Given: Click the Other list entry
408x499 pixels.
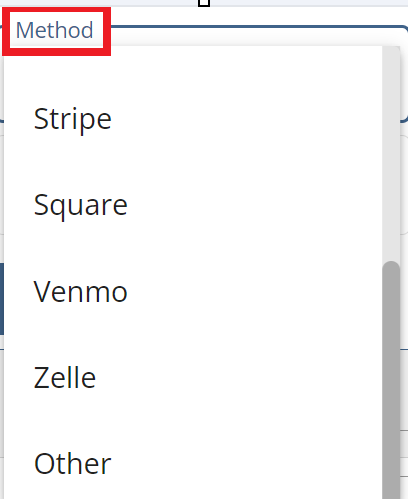Looking at the screenshot, I should (193, 464).
